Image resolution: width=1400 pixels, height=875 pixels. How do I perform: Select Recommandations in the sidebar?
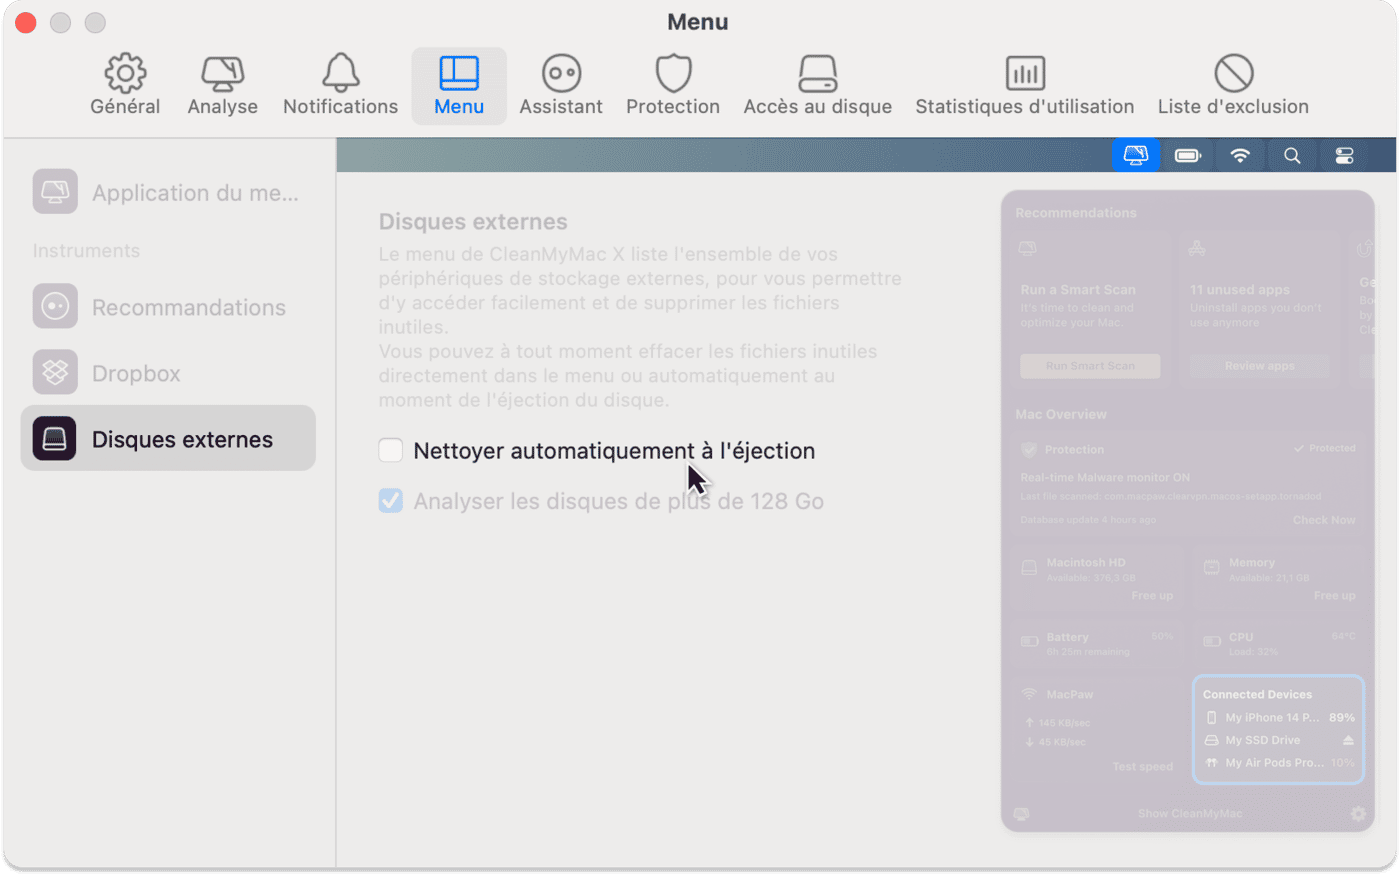pos(168,307)
